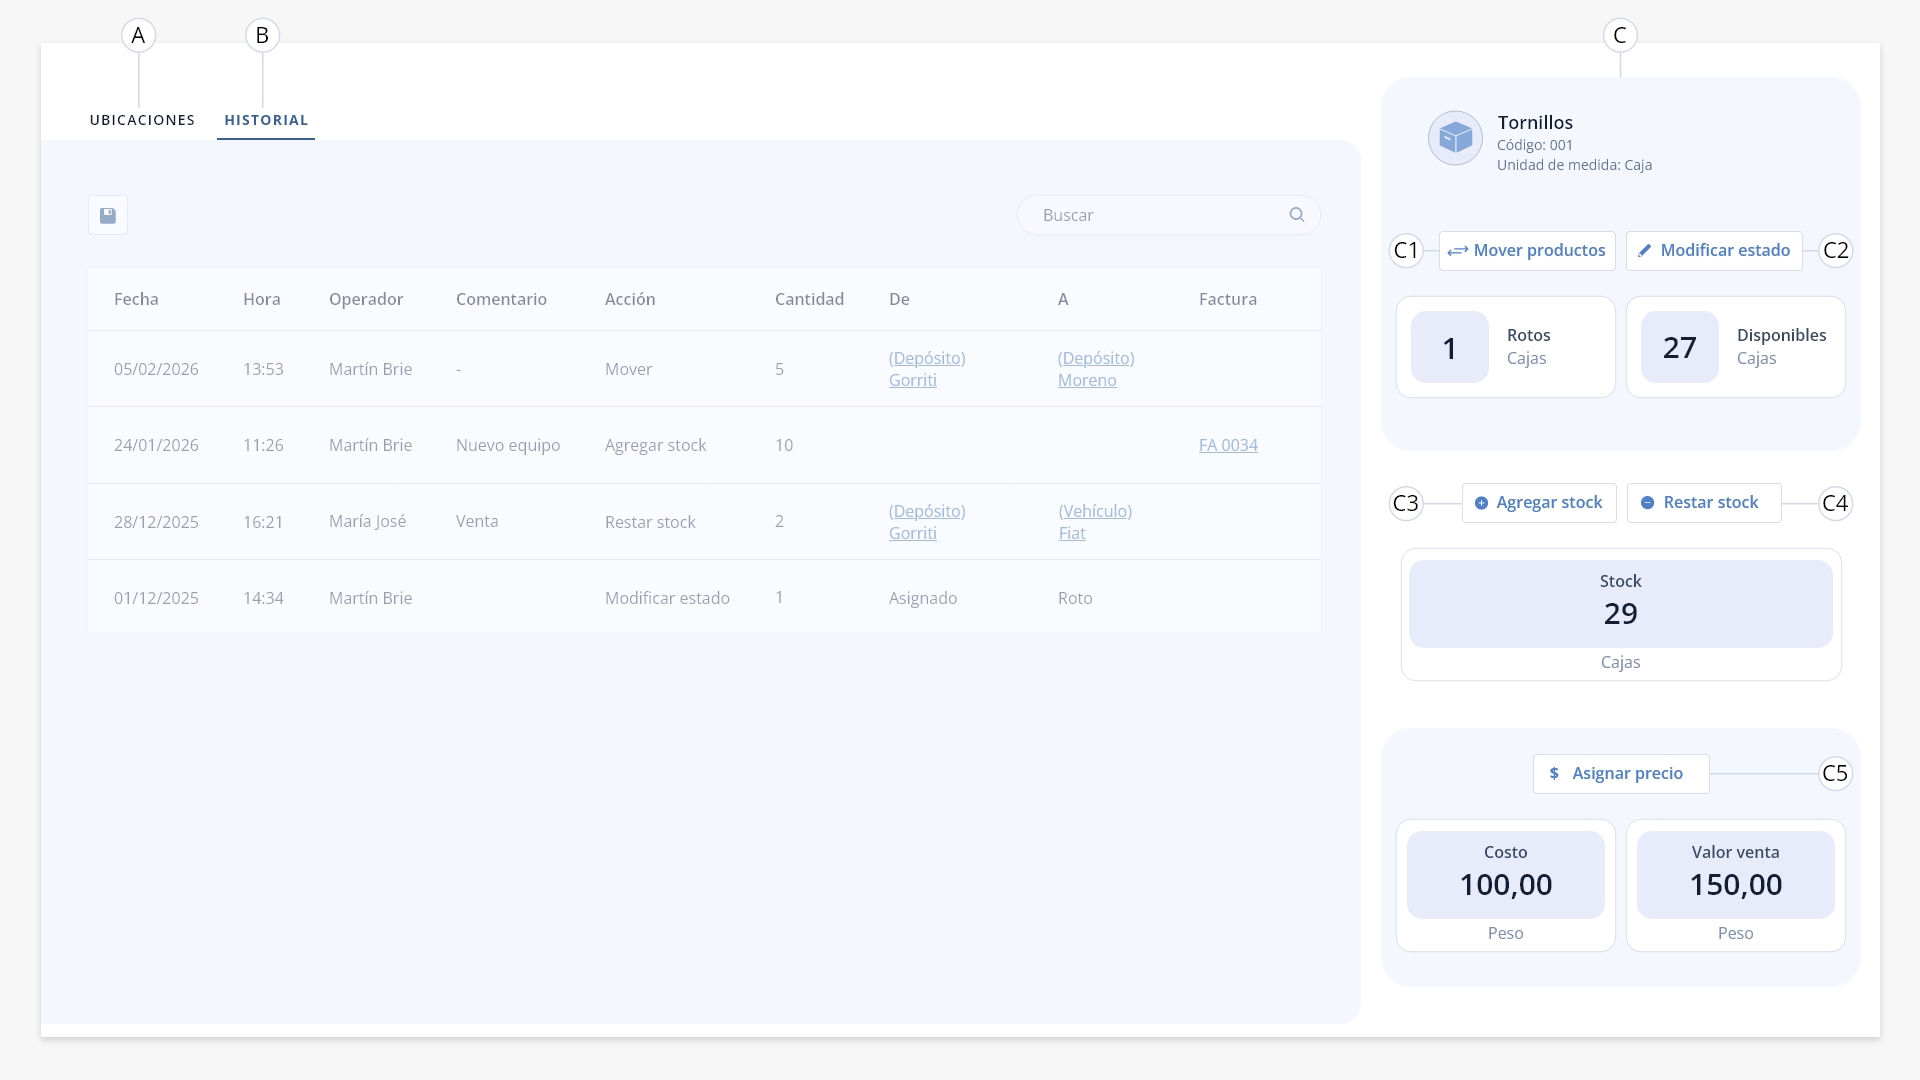Click the date 01/12/2025

pyautogui.click(x=156, y=598)
